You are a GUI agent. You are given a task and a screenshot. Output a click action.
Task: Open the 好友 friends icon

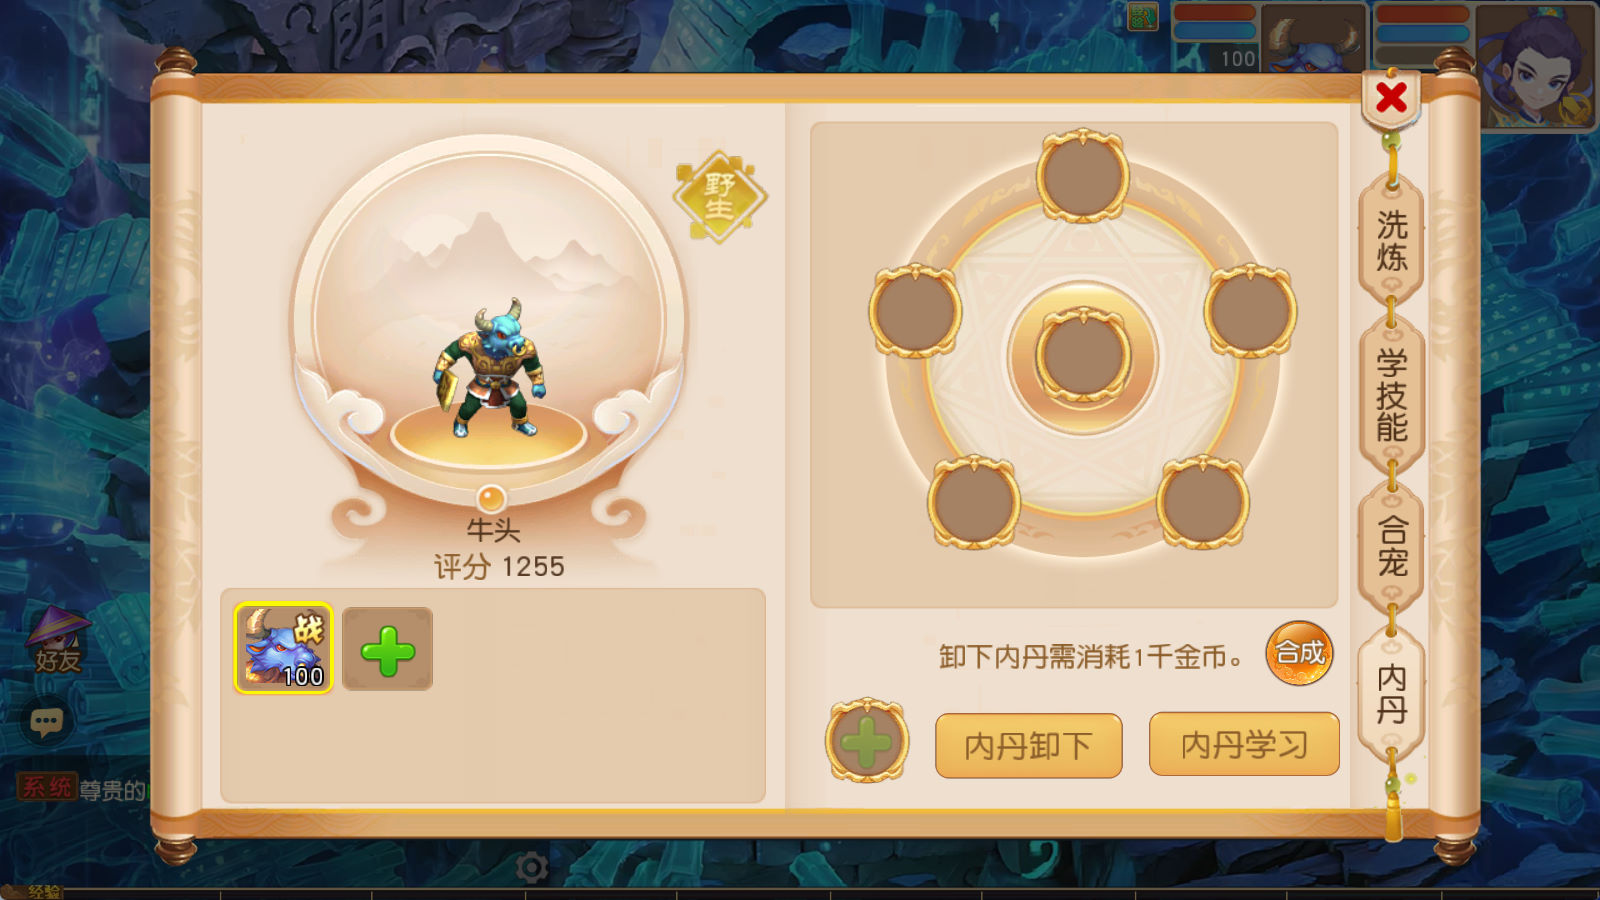[57, 640]
